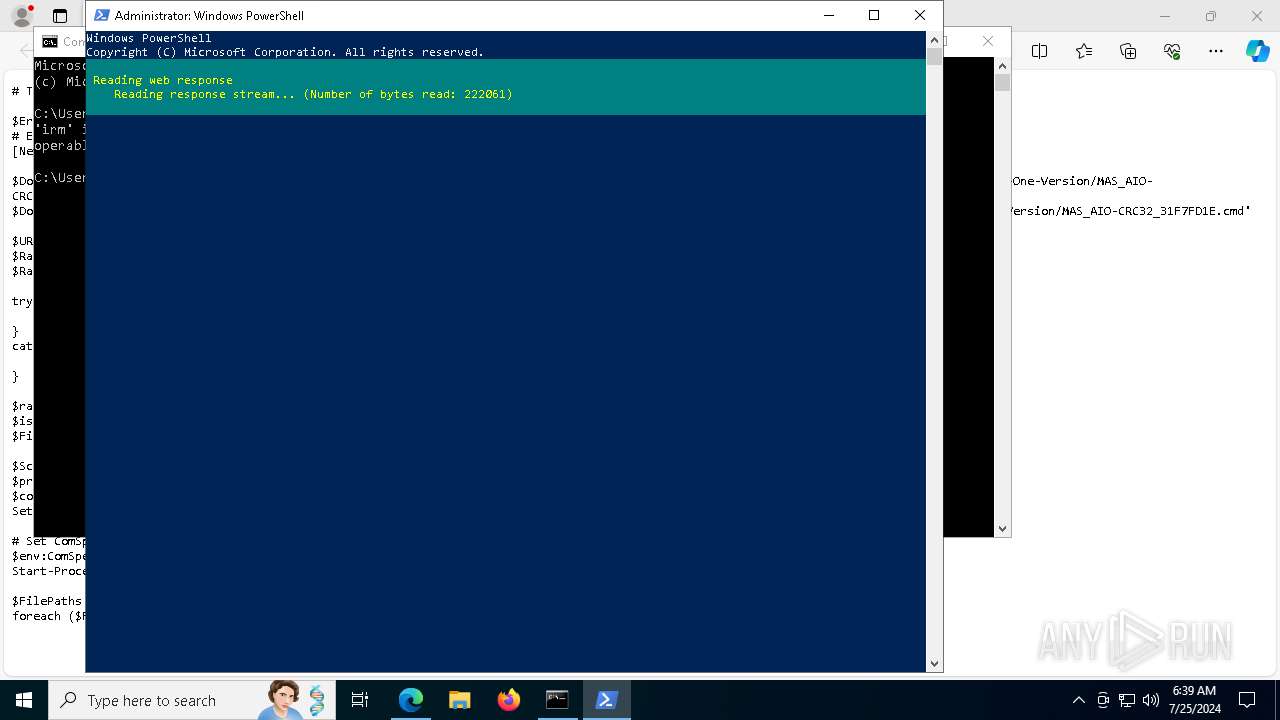
Task: Open the network tray icon
Action: (1127, 700)
